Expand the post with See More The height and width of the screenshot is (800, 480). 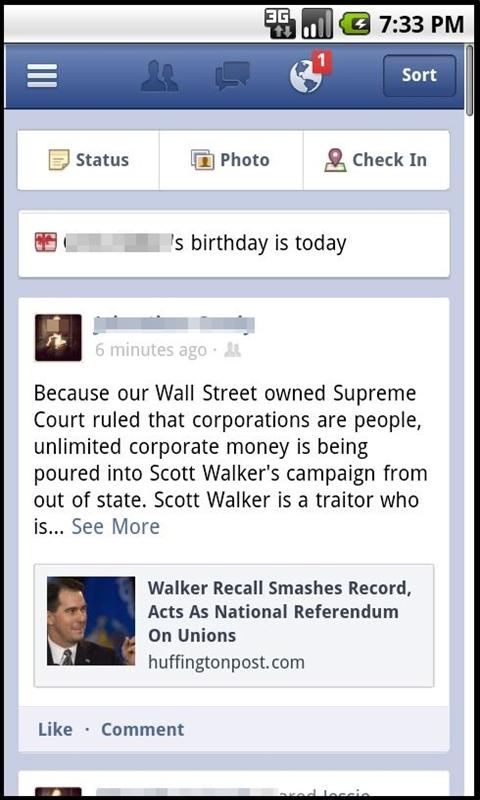pos(115,527)
